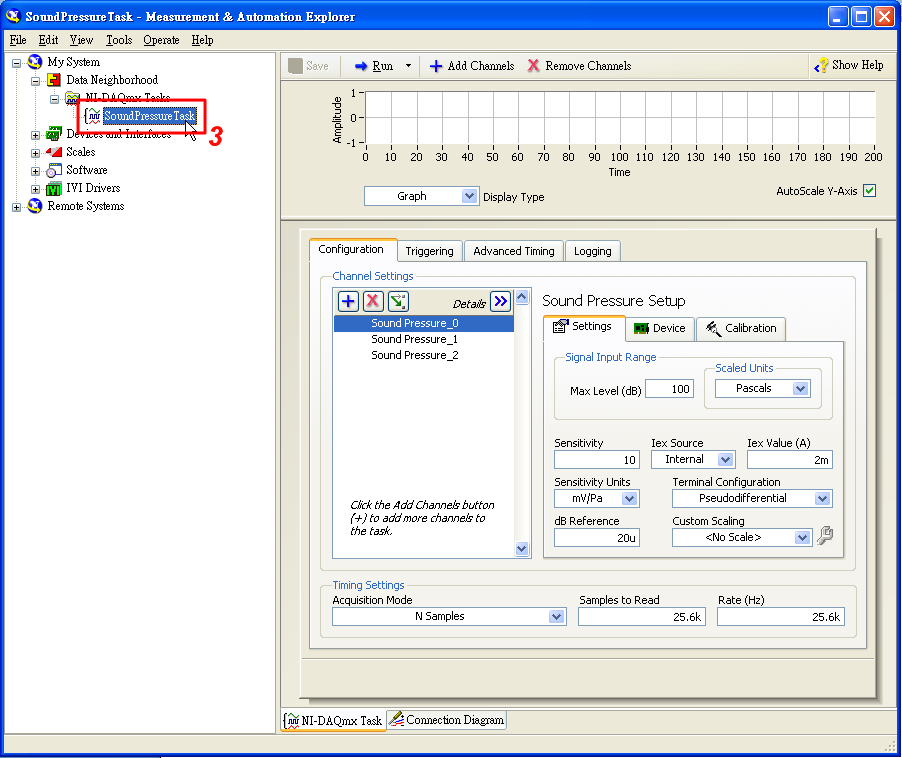Screen dimensions: 902x758
Task: Expand the IVI Drivers tree node
Action: pyautogui.click(x=36, y=189)
